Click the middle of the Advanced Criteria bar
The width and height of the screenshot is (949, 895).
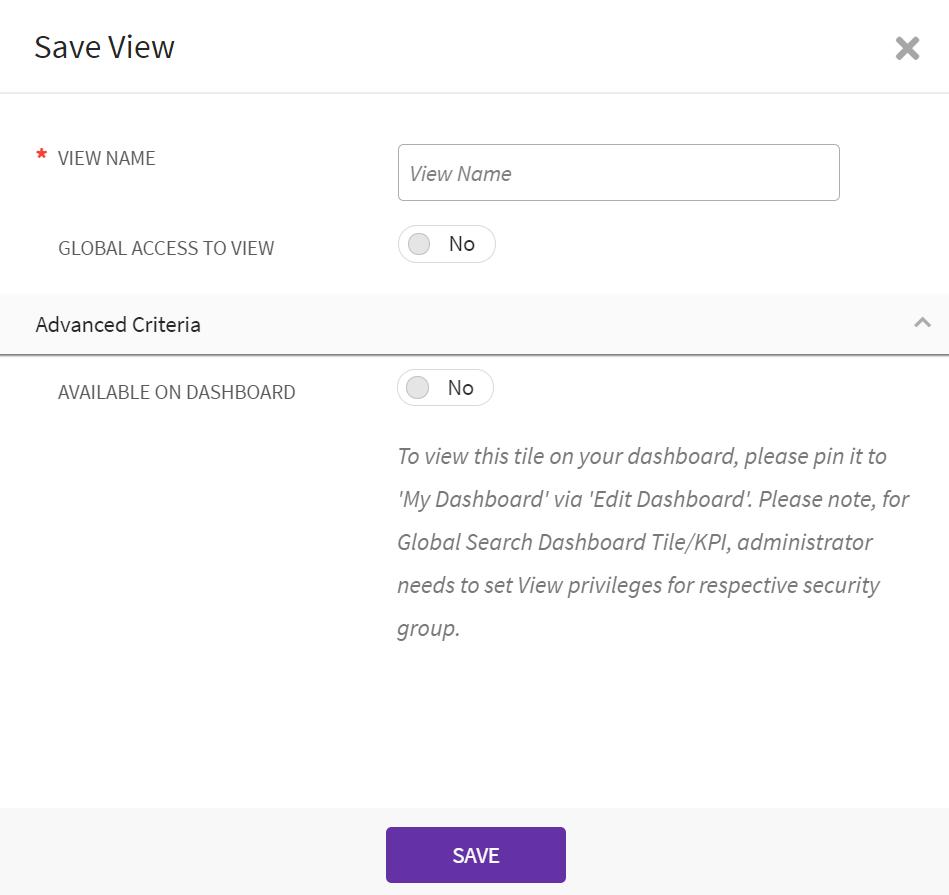pyautogui.click(x=474, y=325)
